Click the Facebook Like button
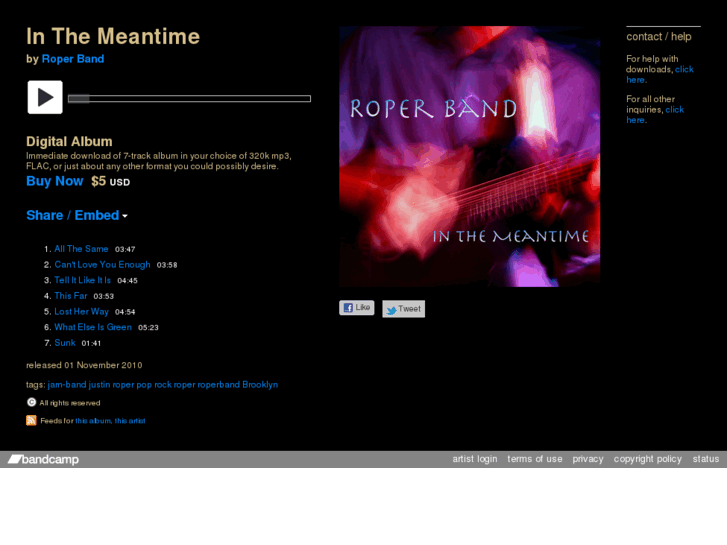Viewport: 727px width, 545px height. point(357,308)
